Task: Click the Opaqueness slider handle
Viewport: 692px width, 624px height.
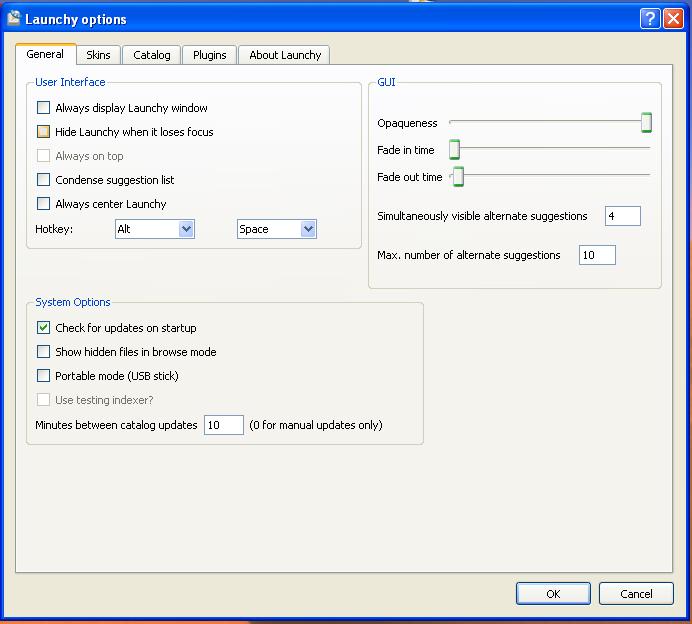Action: click(646, 122)
